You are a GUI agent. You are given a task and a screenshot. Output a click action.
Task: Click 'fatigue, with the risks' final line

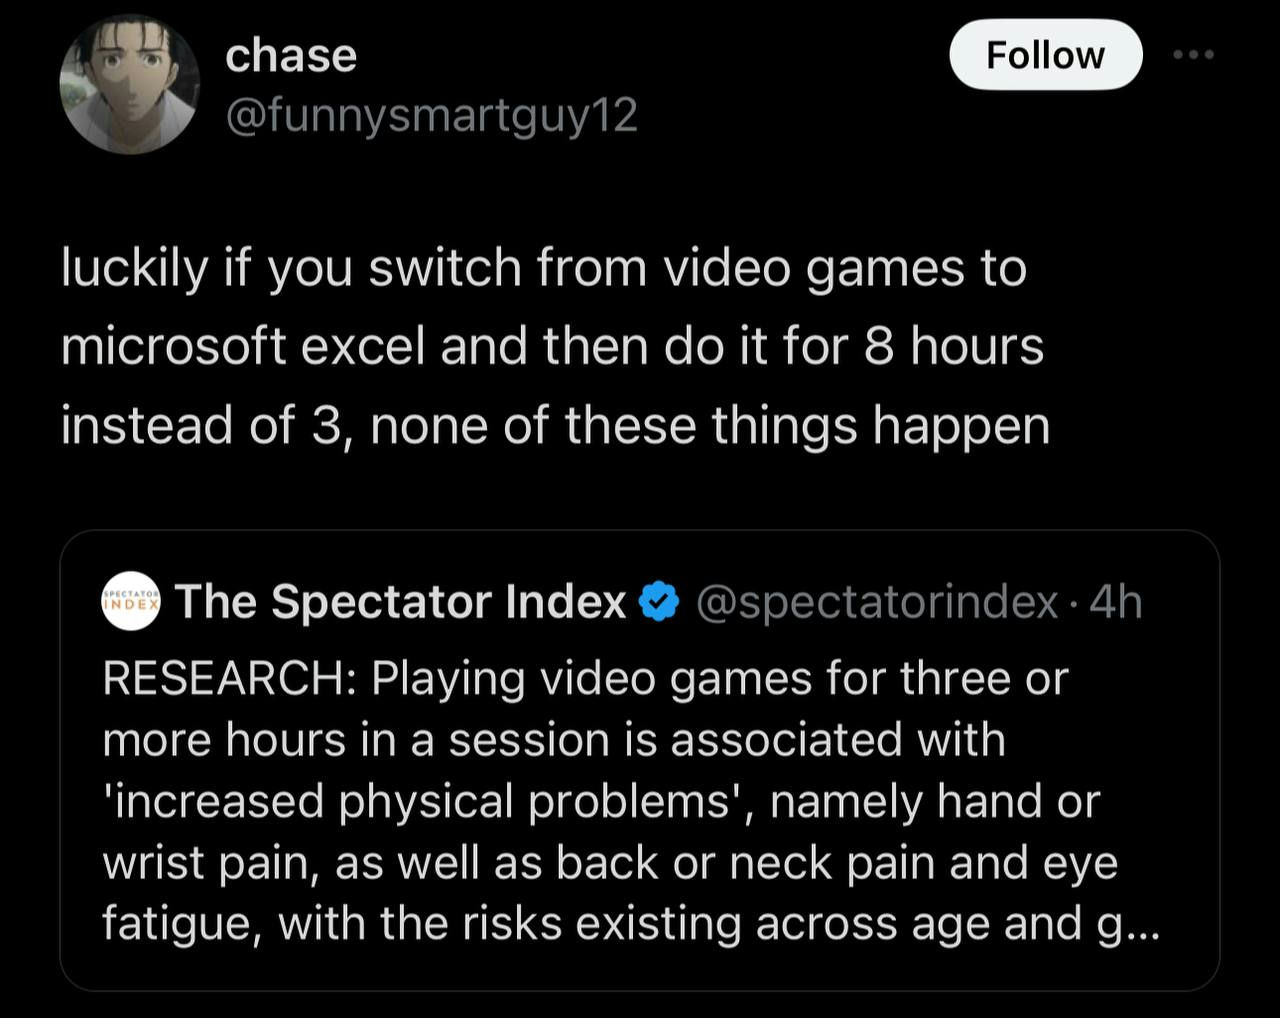(x=631, y=925)
